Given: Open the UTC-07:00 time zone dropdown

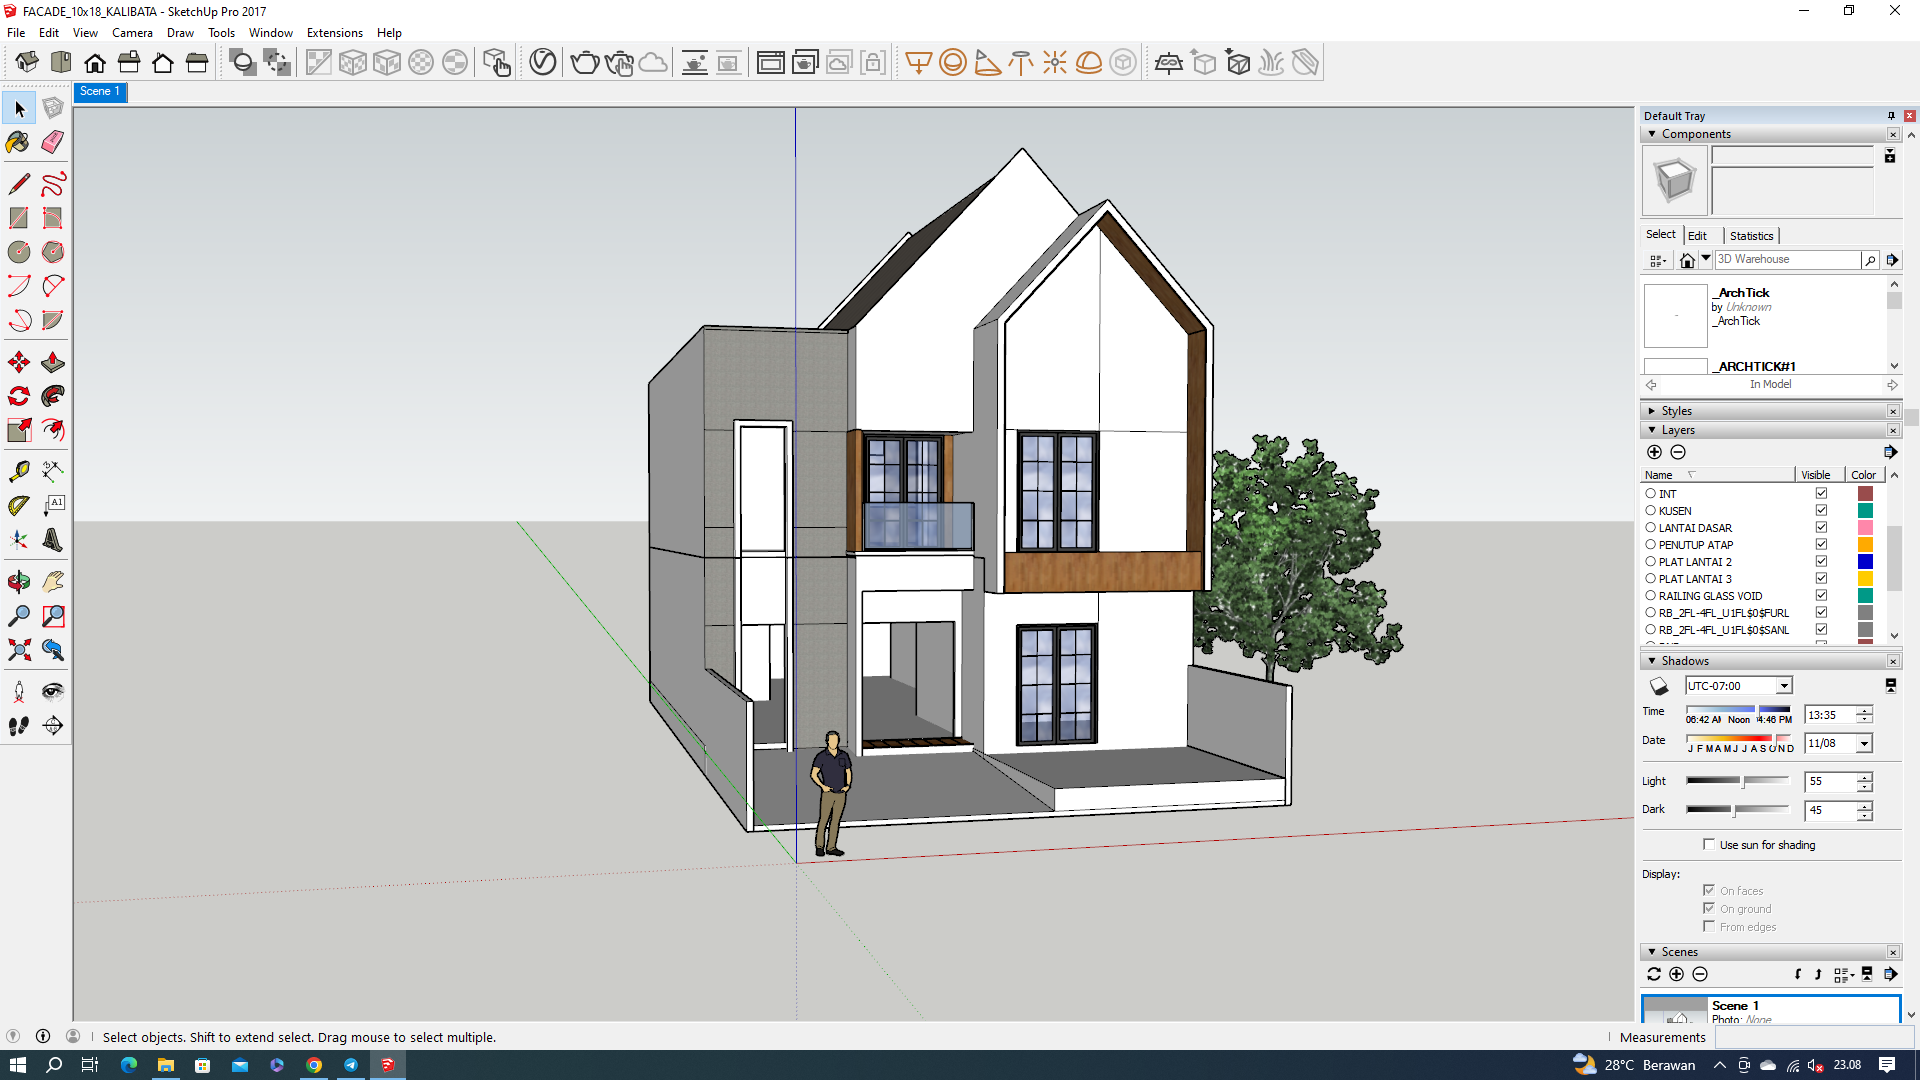Looking at the screenshot, I should pos(1784,686).
